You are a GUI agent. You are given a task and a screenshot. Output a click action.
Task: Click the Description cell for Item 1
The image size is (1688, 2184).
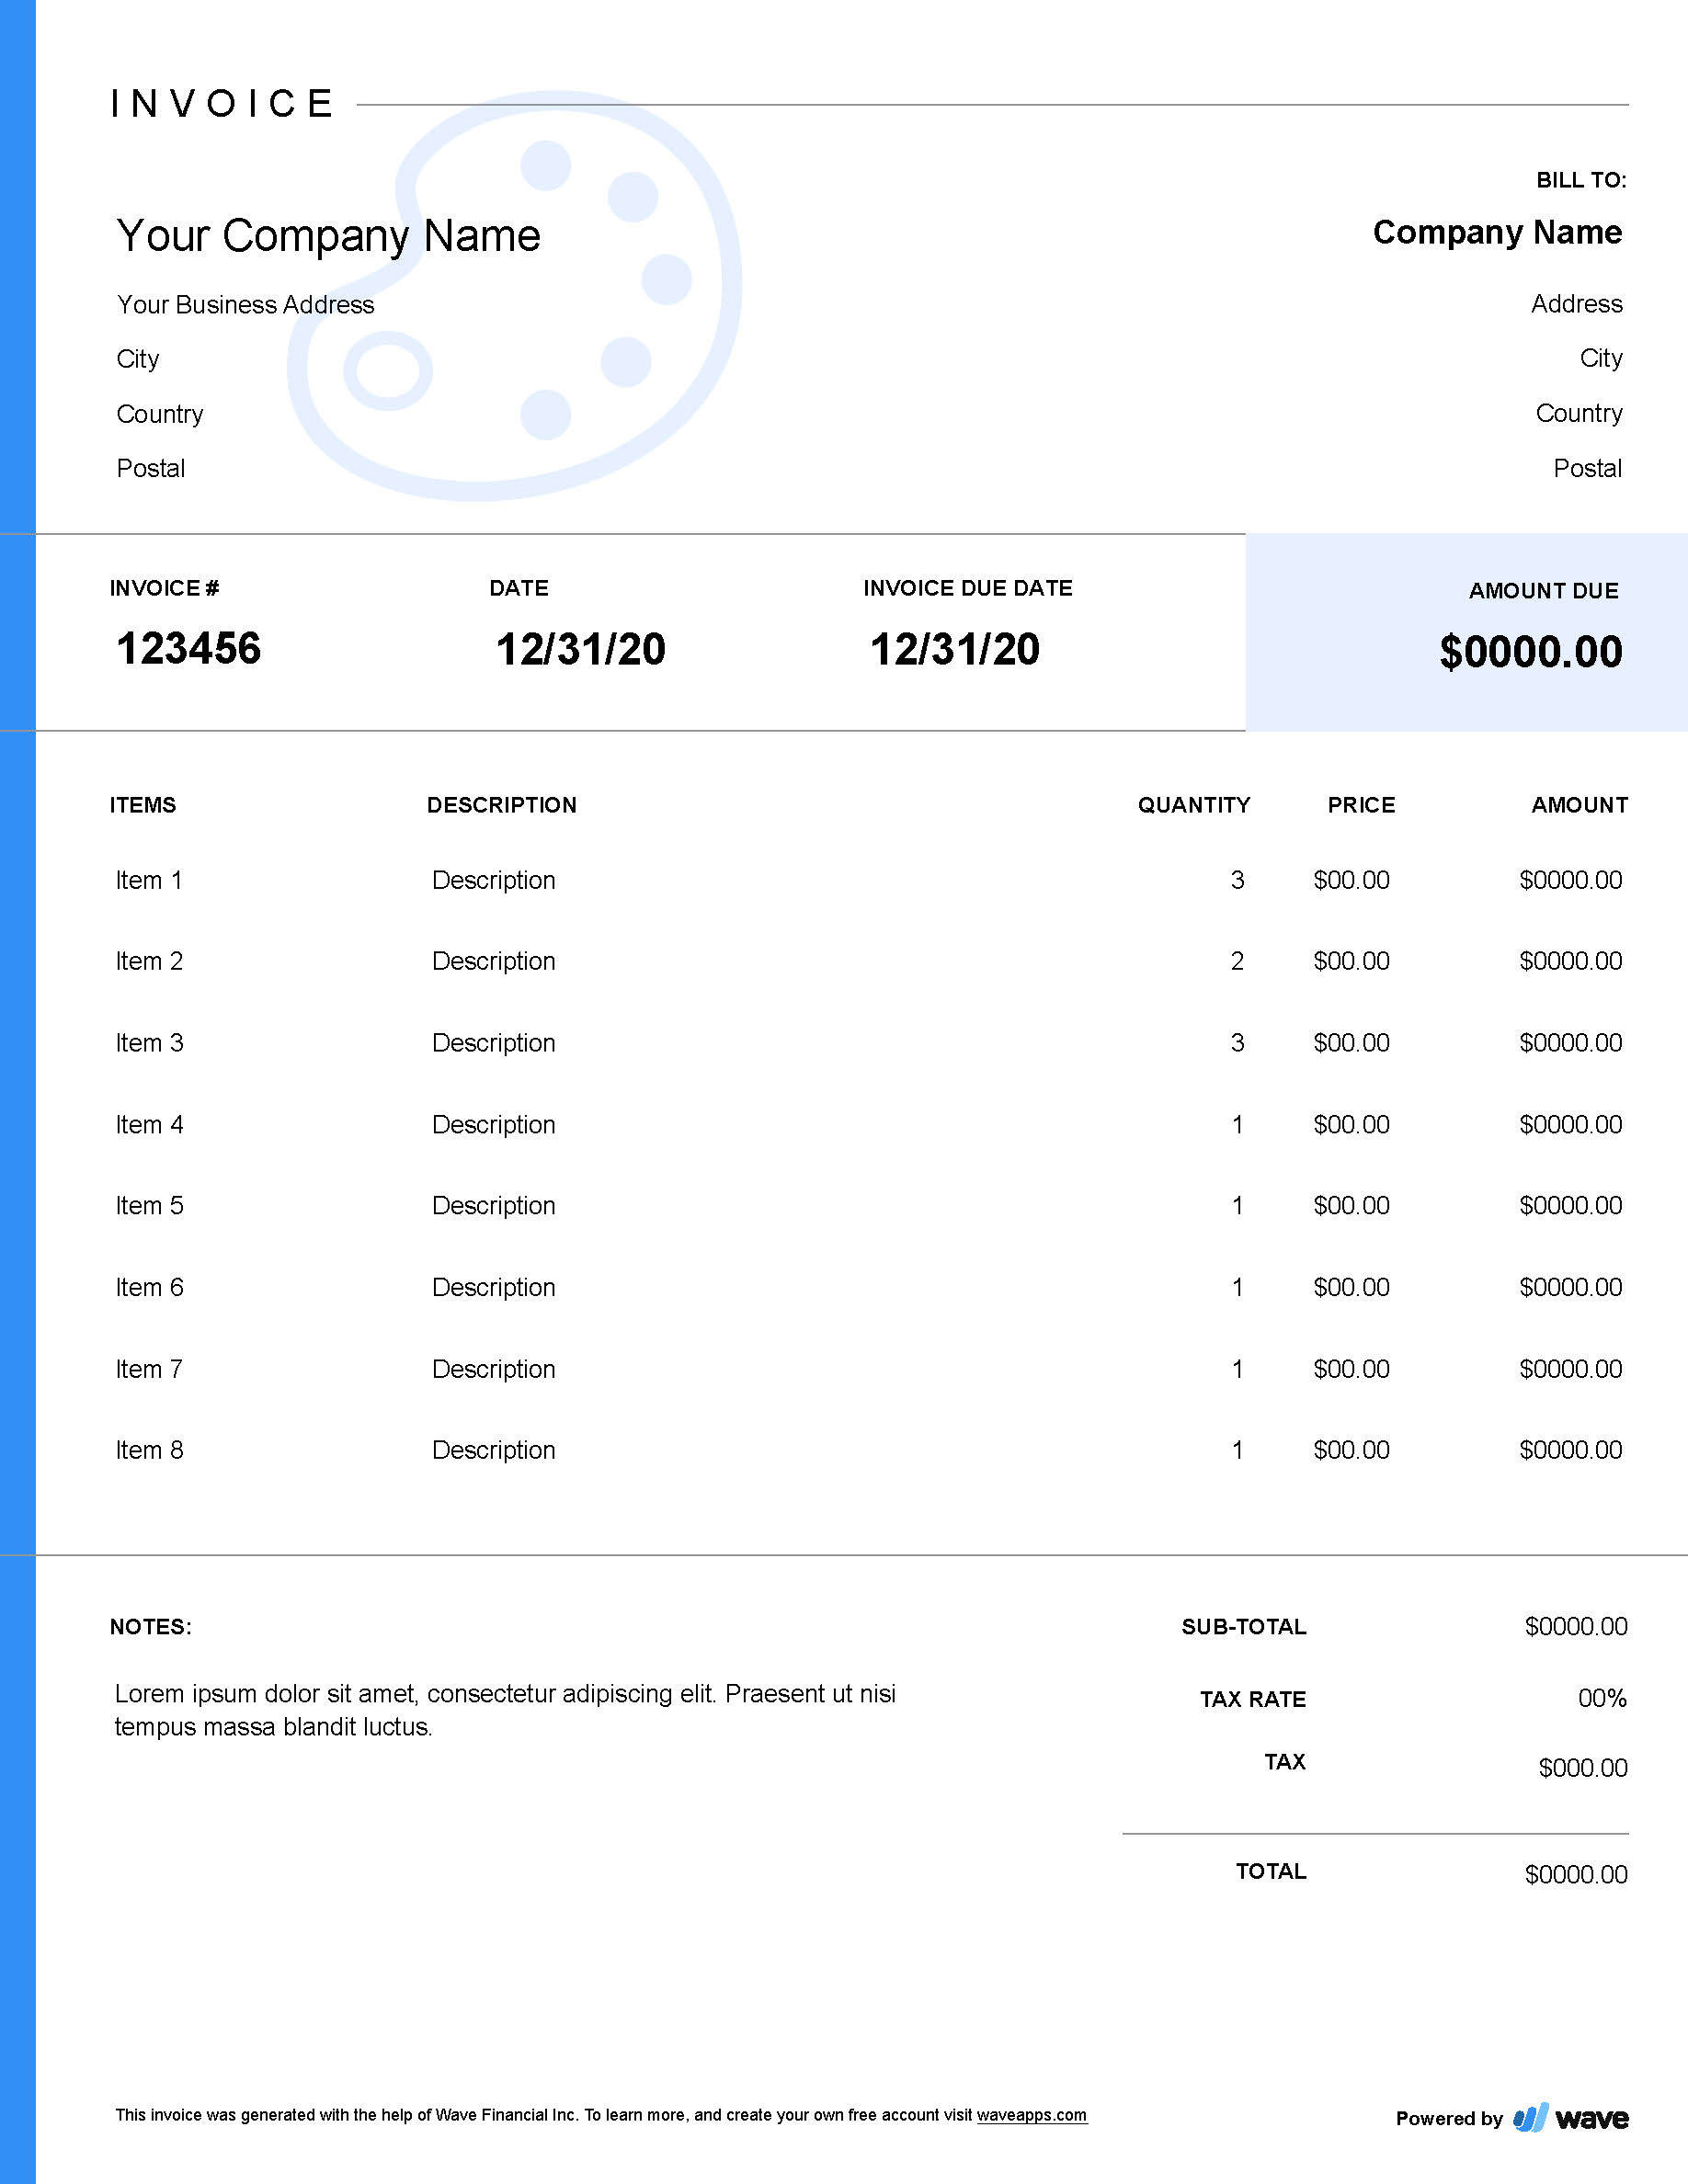(493, 881)
